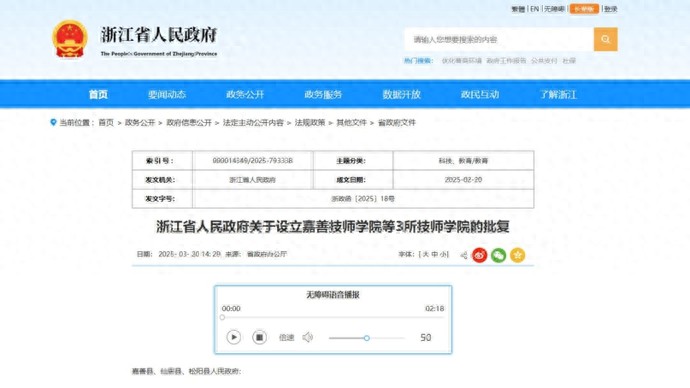The height and width of the screenshot is (388, 690).
Task: Mute audio with the speaker icon
Action: [x=308, y=337]
